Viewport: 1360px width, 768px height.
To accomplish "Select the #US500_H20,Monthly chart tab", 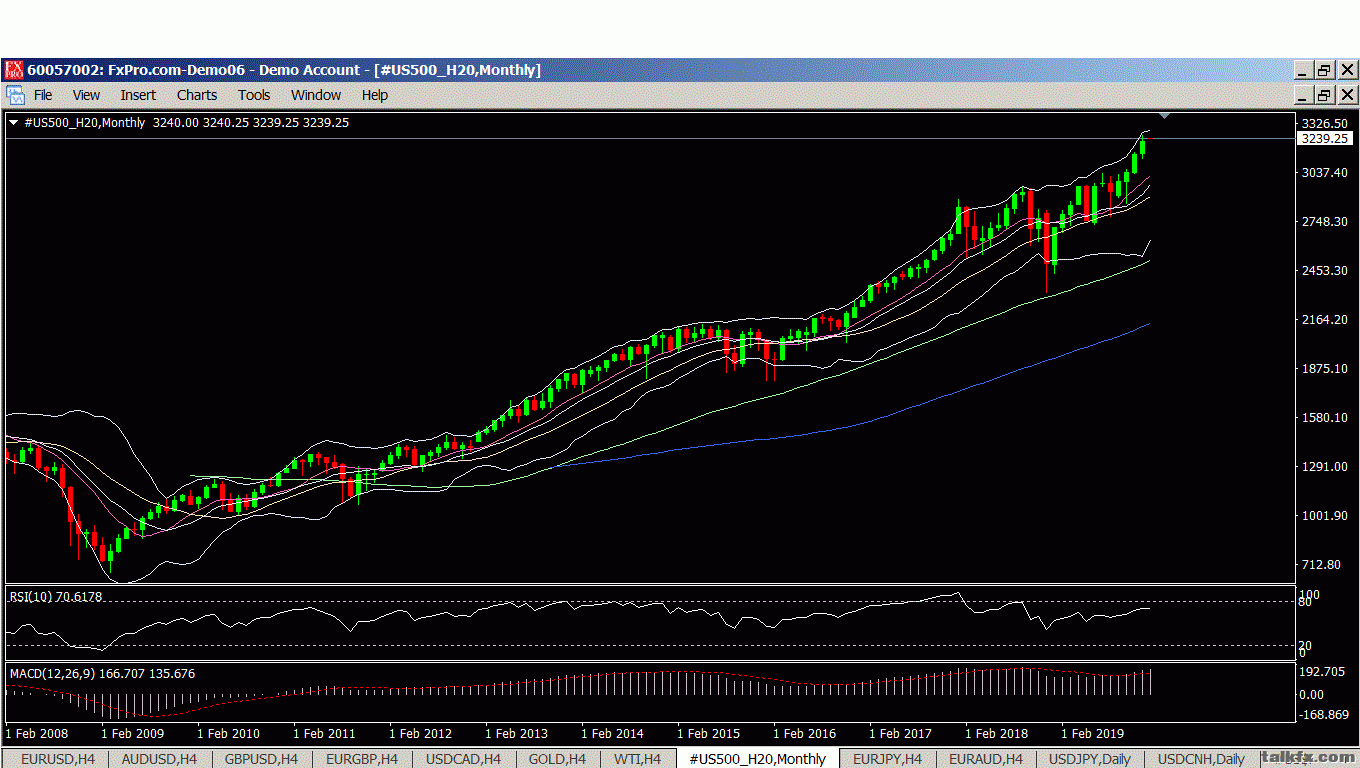I will click(x=758, y=759).
